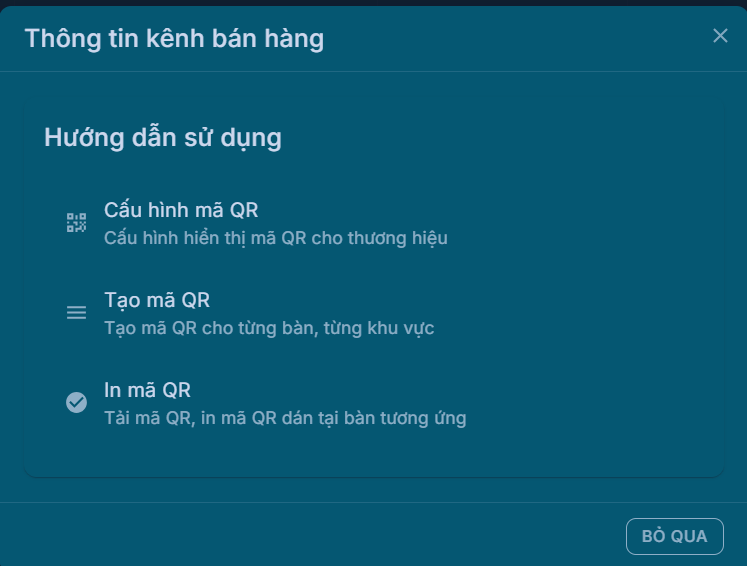Click description "Cấu hình hiển thị mã QR cho thương hiệu"
Screen dimensions: 747x566
[275, 238]
